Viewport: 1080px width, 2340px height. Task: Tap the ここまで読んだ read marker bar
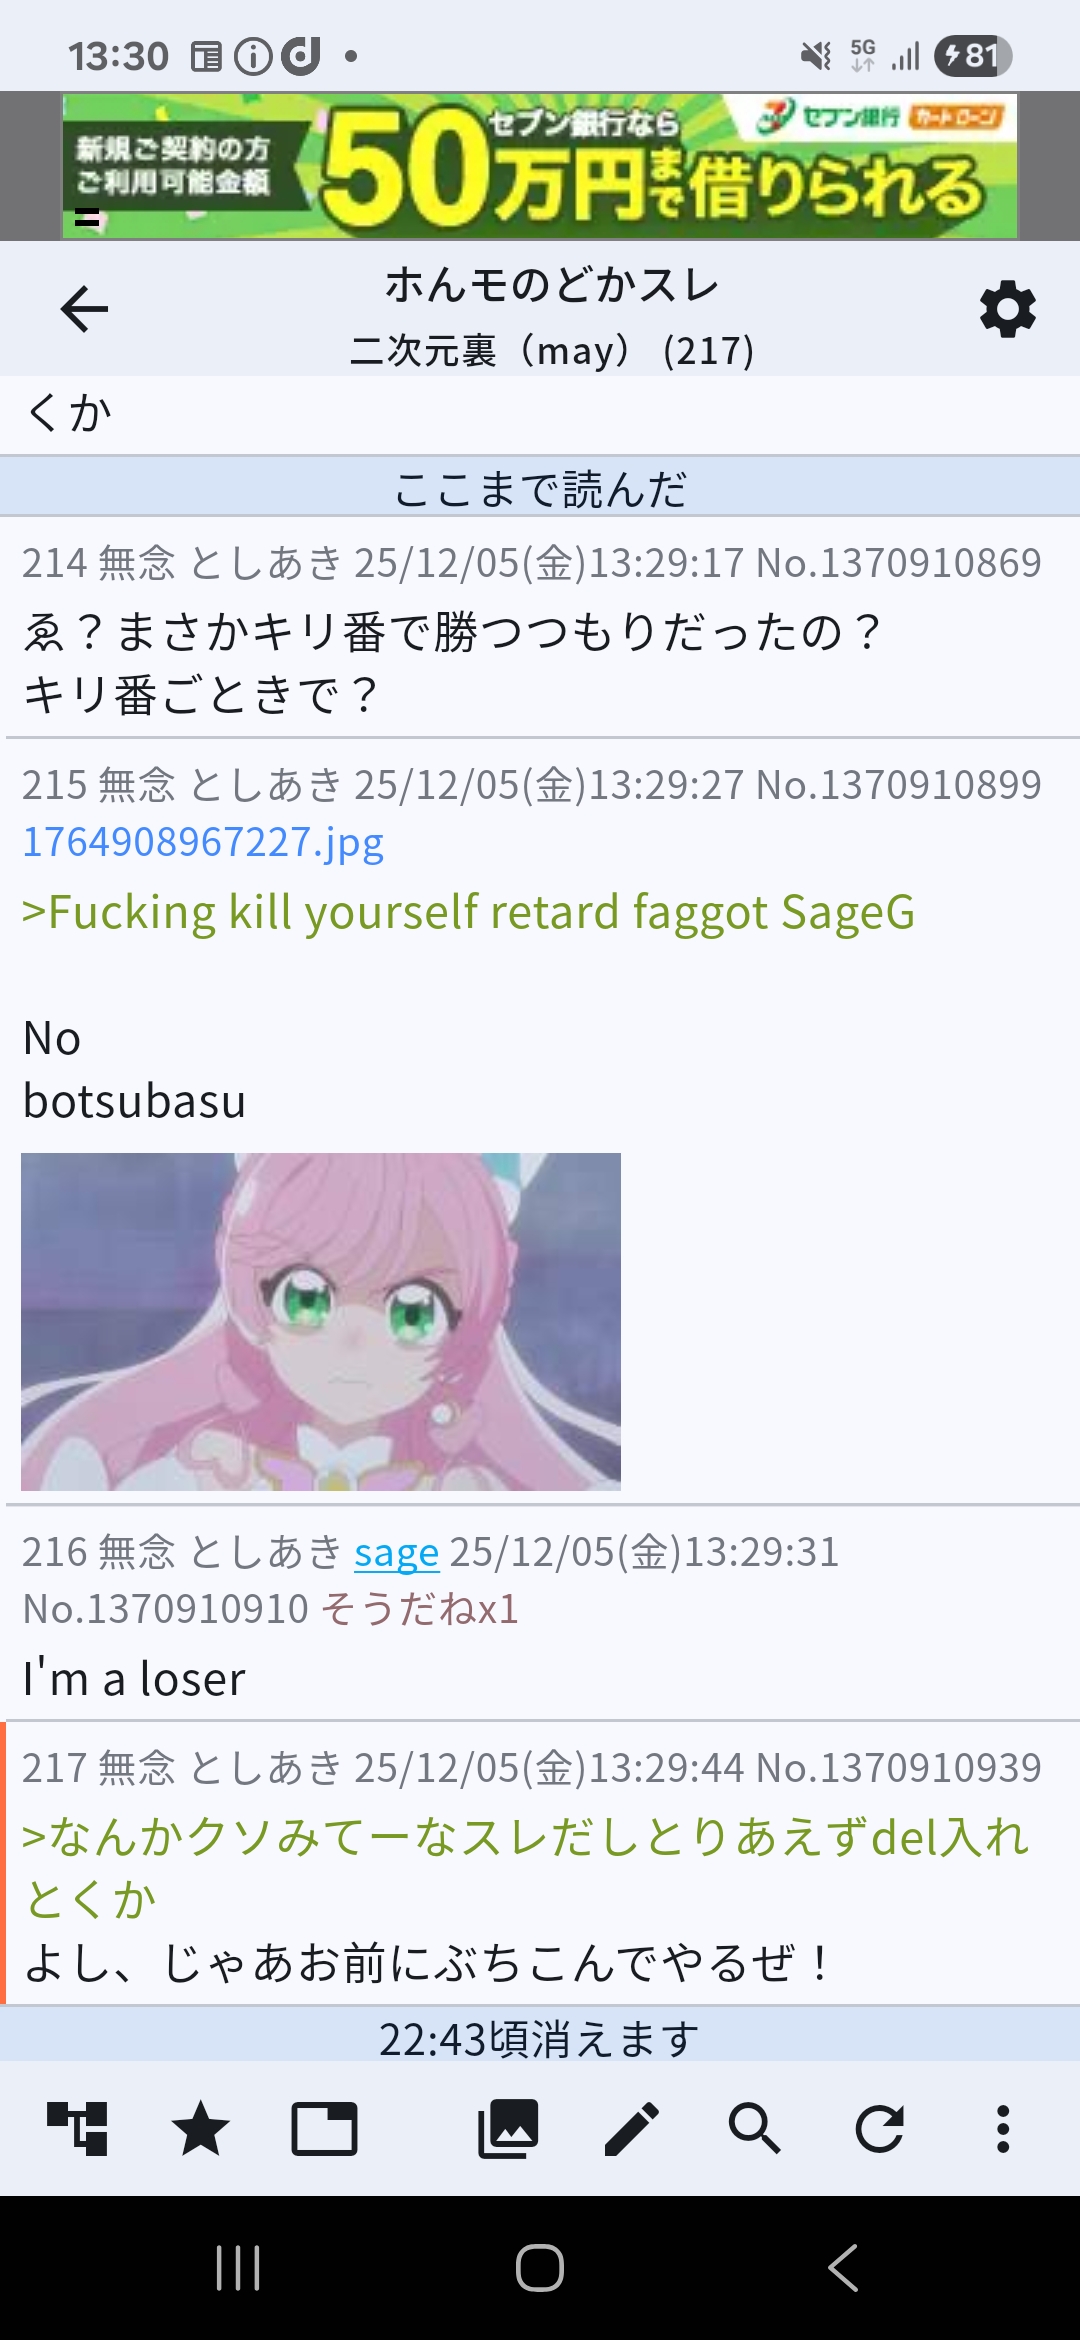(540, 488)
